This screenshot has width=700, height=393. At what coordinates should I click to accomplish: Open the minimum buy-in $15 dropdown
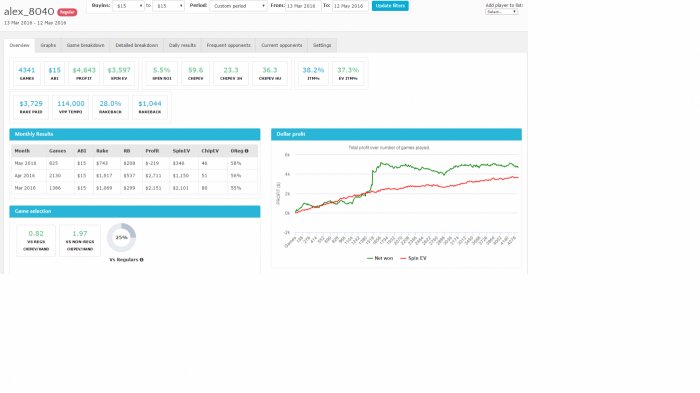[x=129, y=6]
